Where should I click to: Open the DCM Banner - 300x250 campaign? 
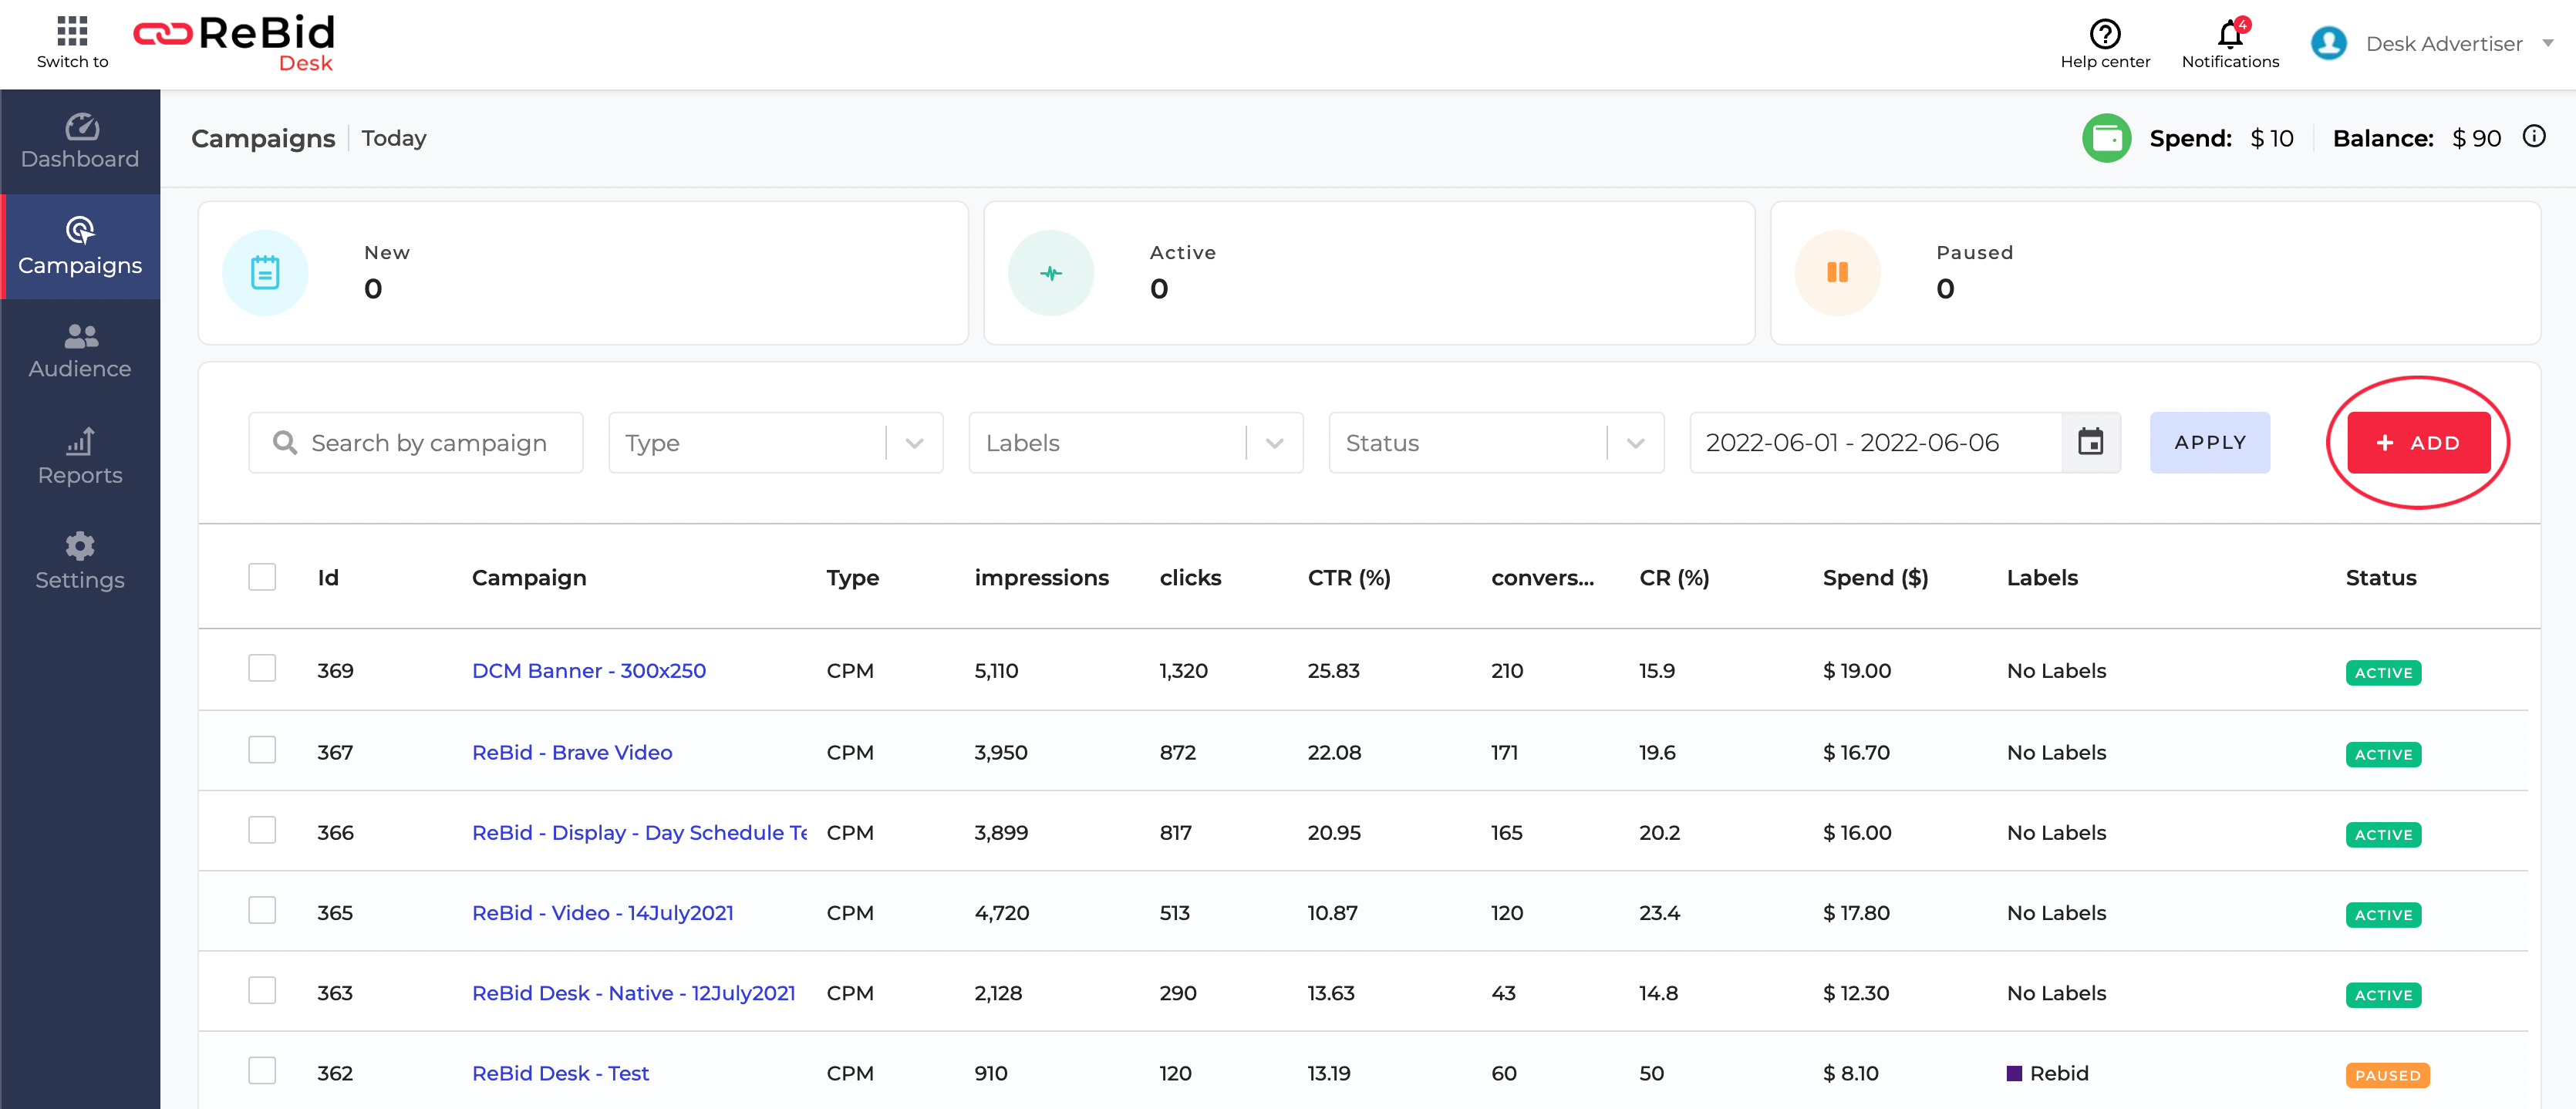pyautogui.click(x=588, y=671)
